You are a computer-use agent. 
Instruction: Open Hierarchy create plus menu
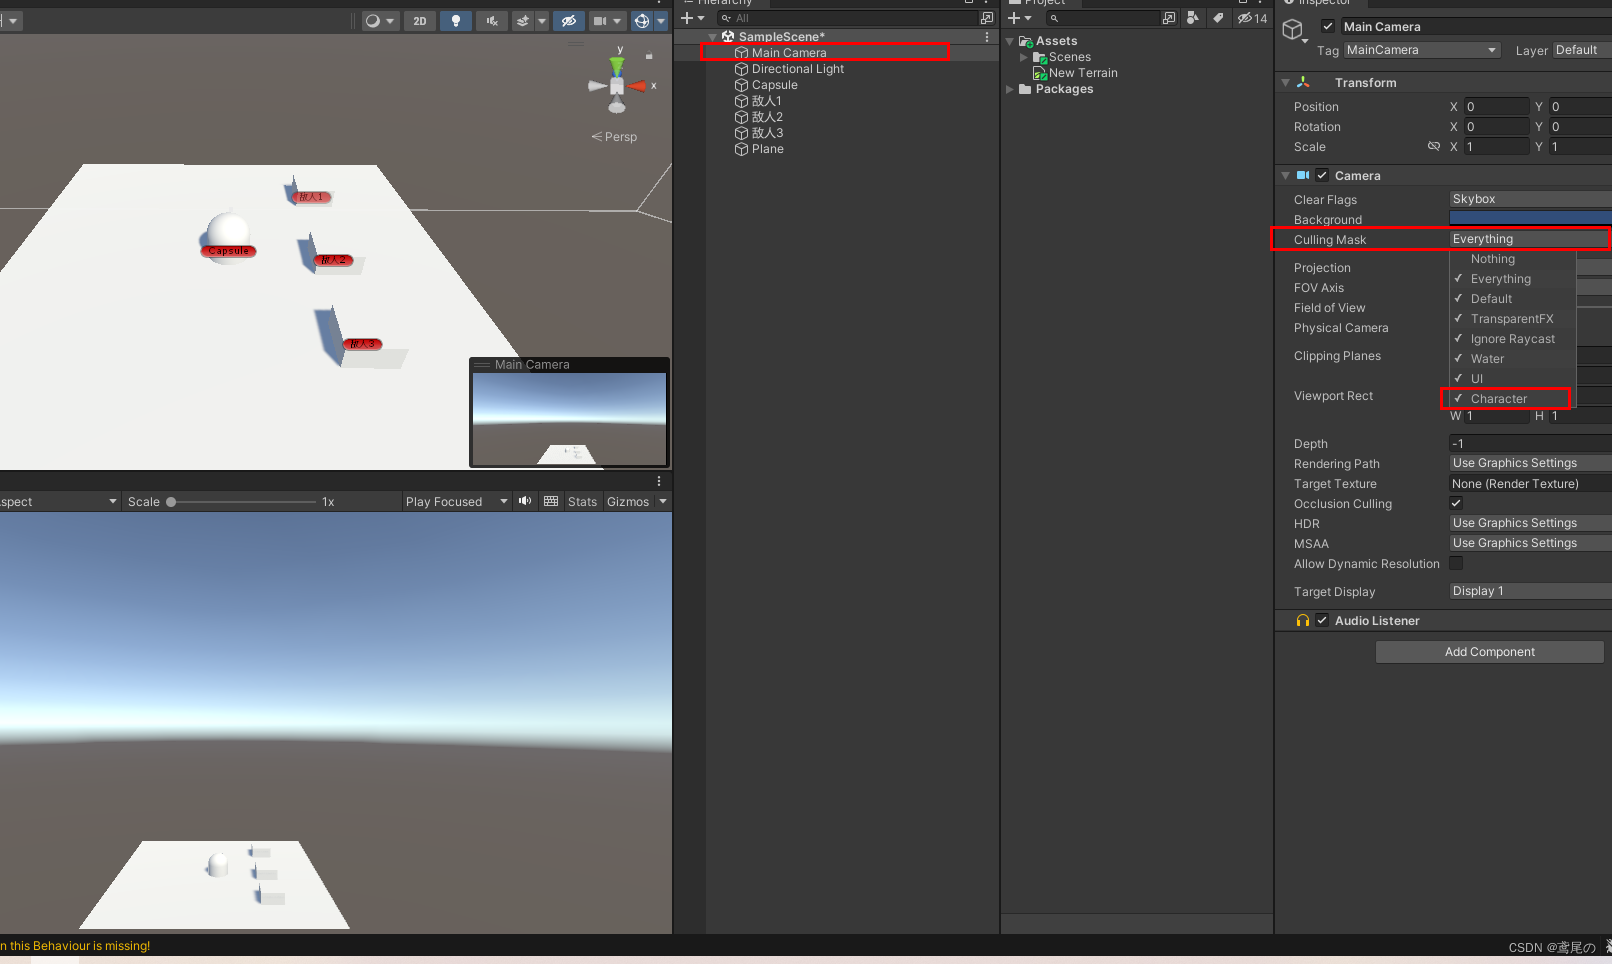693,18
